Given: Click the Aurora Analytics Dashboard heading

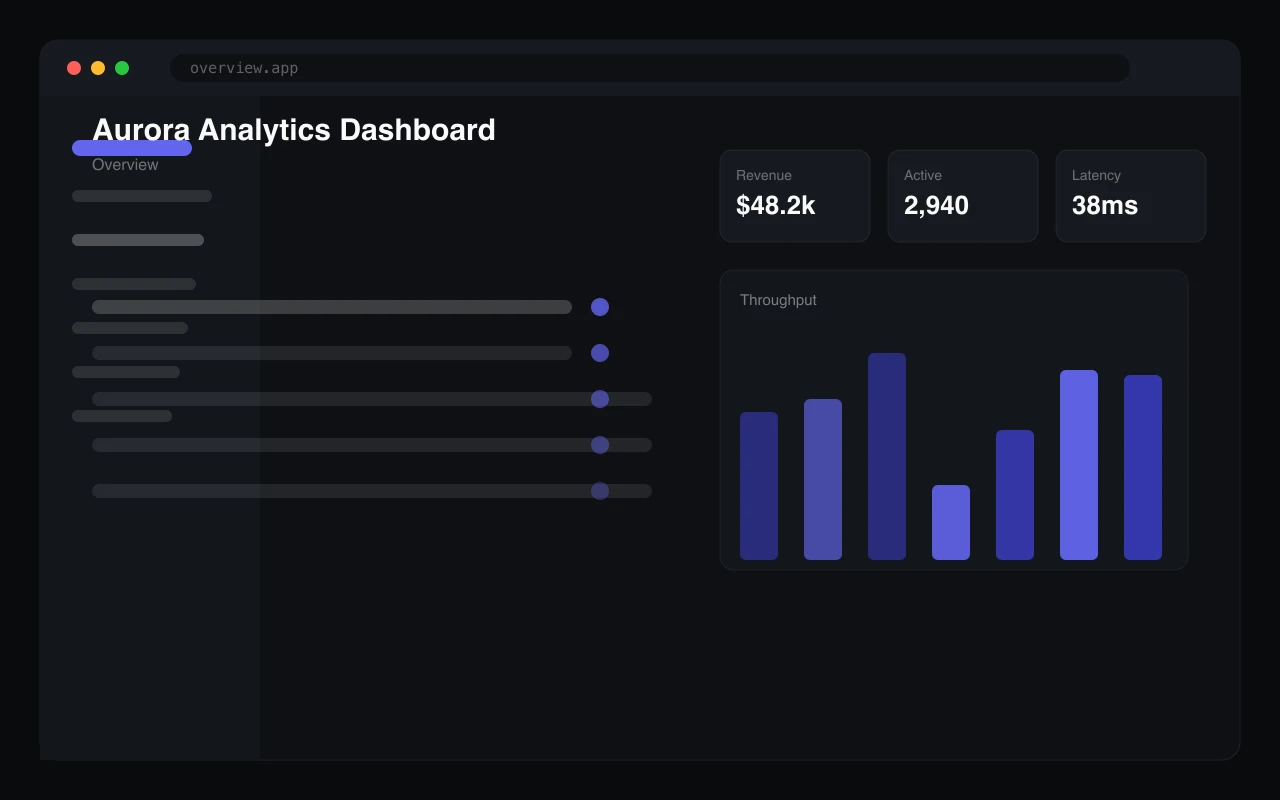Looking at the screenshot, I should [294, 130].
